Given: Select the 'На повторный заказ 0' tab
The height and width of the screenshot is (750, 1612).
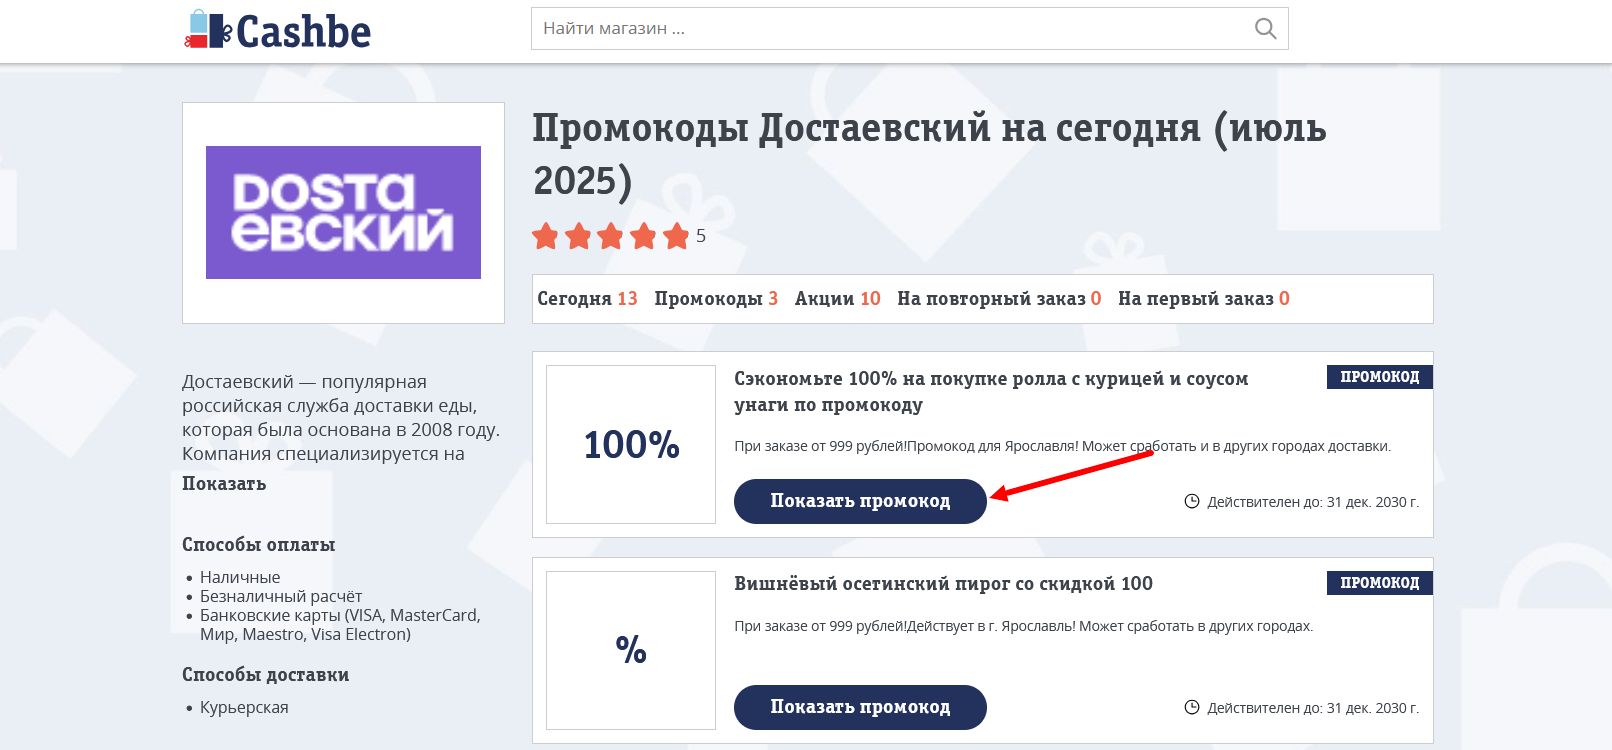Looking at the screenshot, I should (x=999, y=299).
